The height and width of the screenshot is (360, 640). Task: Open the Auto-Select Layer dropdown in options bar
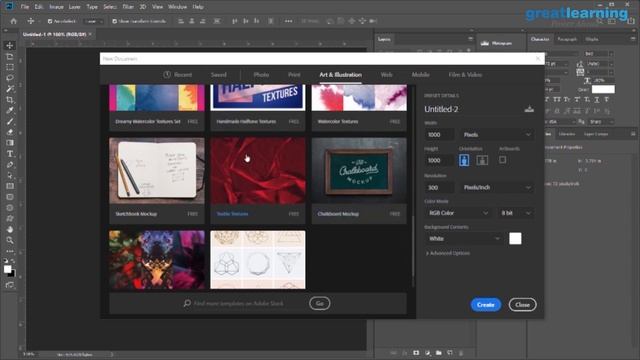[93, 21]
